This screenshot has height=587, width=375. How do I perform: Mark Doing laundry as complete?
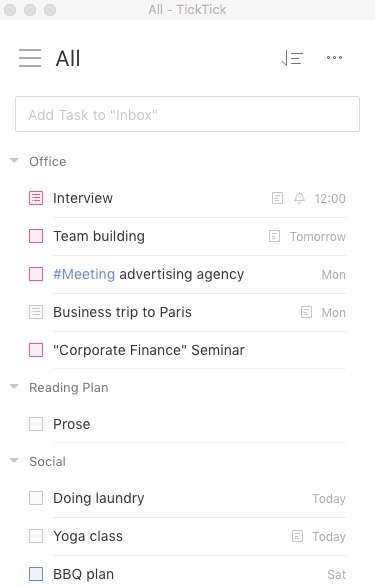click(36, 498)
